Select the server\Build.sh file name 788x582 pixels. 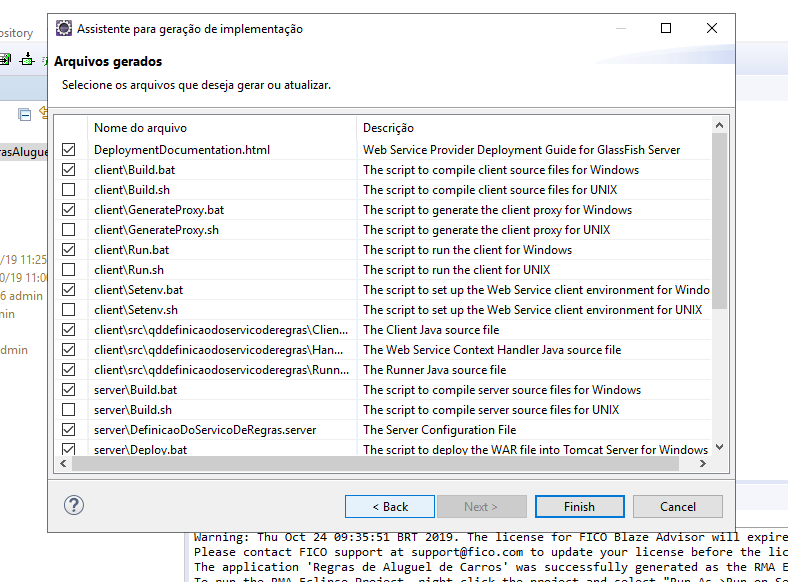point(133,410)
